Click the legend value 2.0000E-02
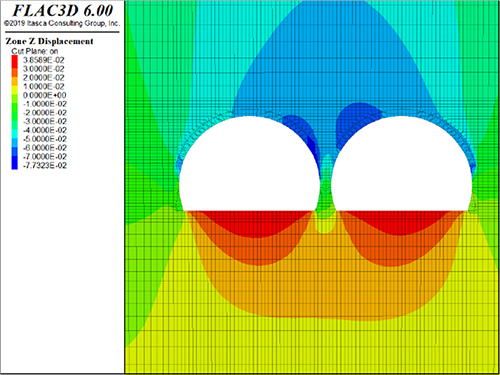Viewport: 500px width, 375px height. [x=43, y=78]
